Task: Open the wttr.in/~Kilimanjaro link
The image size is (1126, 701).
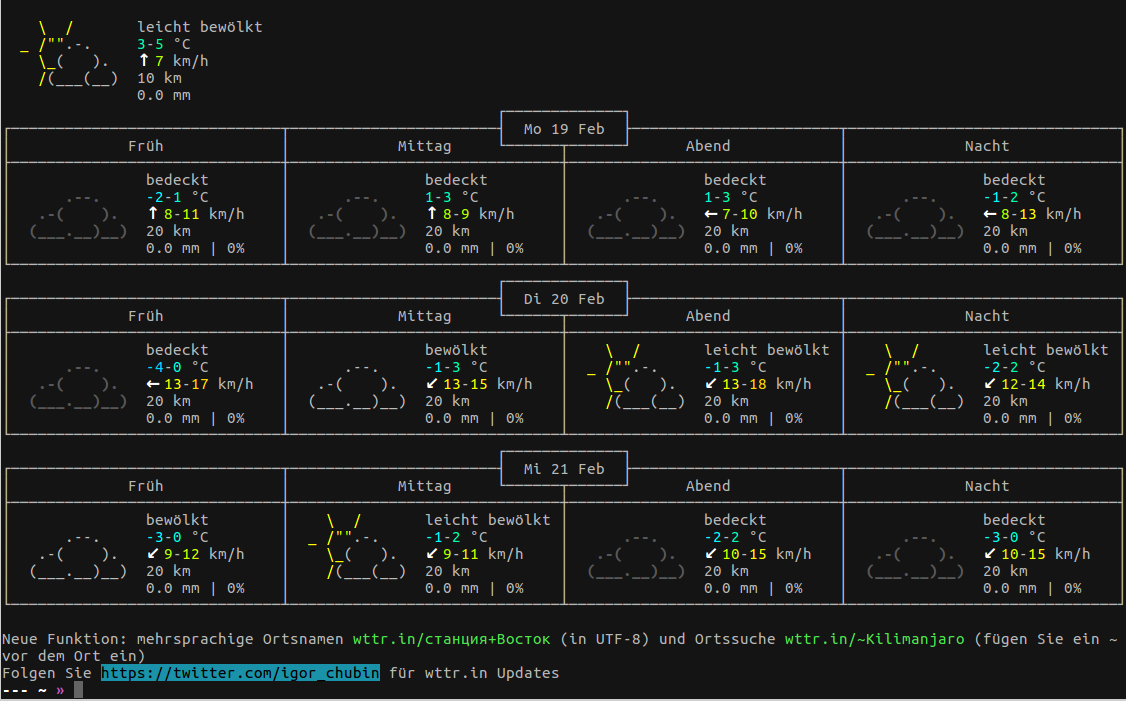Action: [874, 639]
